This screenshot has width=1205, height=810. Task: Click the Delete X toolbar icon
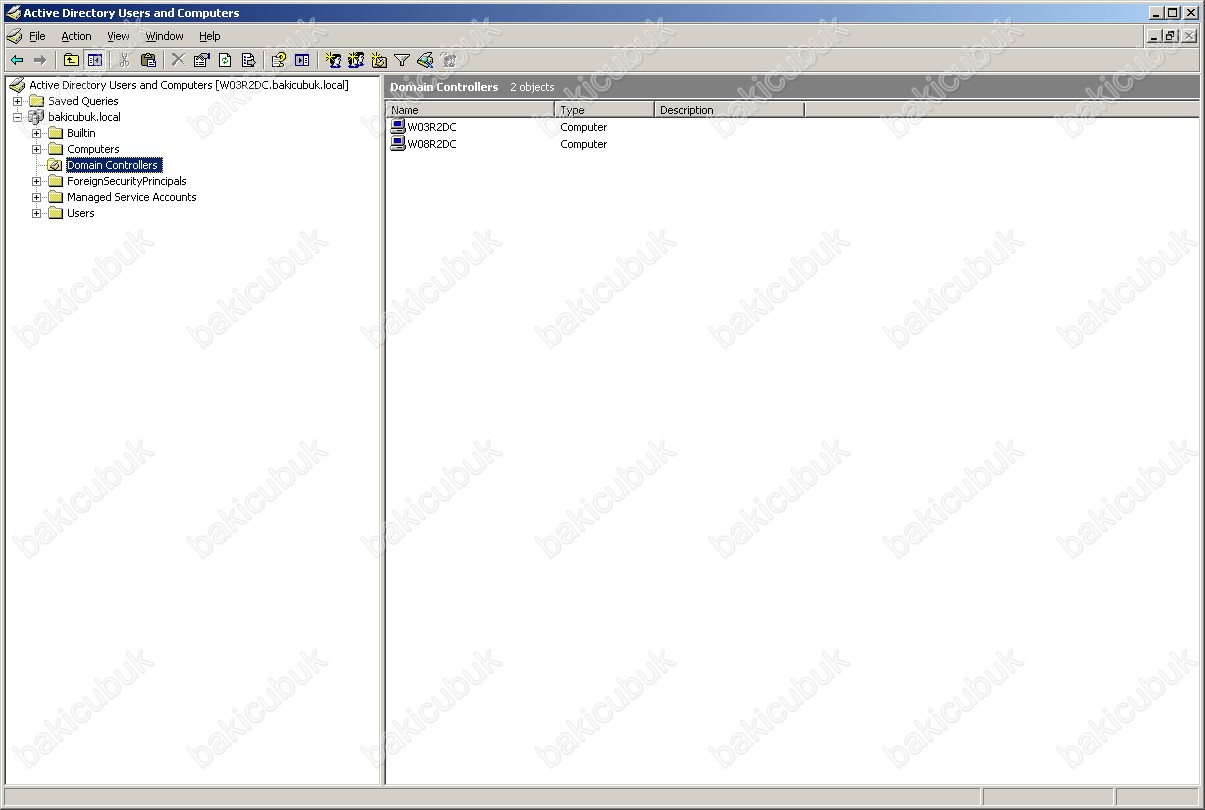[178, 60]
